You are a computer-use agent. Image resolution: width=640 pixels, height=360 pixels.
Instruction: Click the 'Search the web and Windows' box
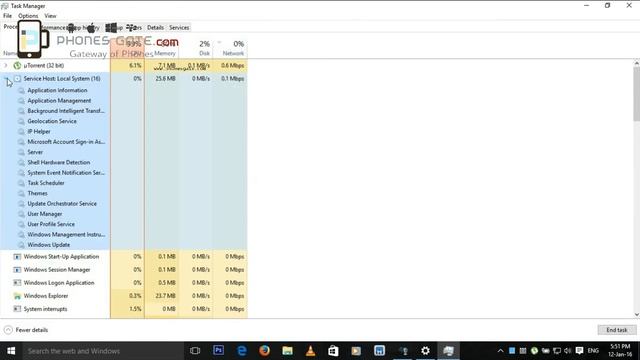coord(102,351)
